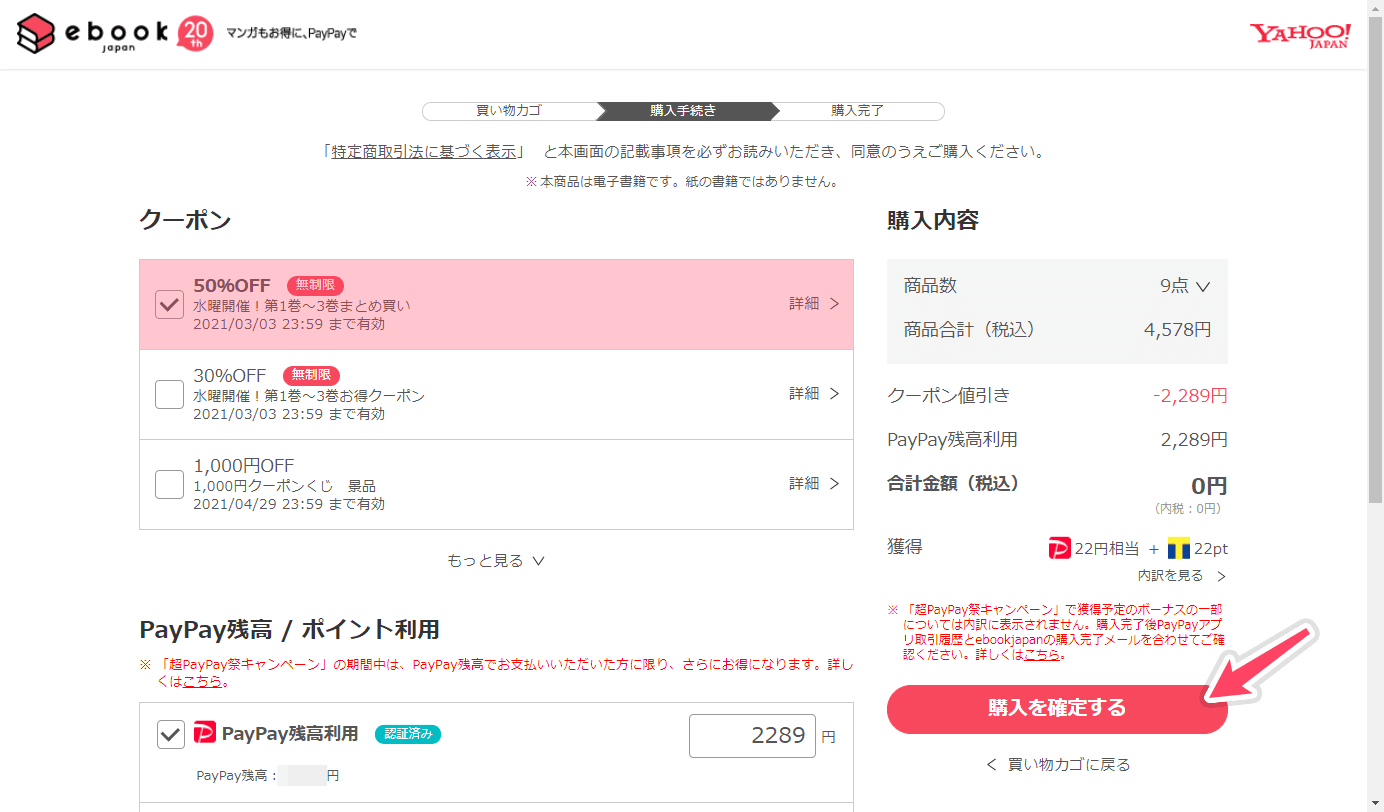Click the 20th anniversary badge

pos(194,34)
